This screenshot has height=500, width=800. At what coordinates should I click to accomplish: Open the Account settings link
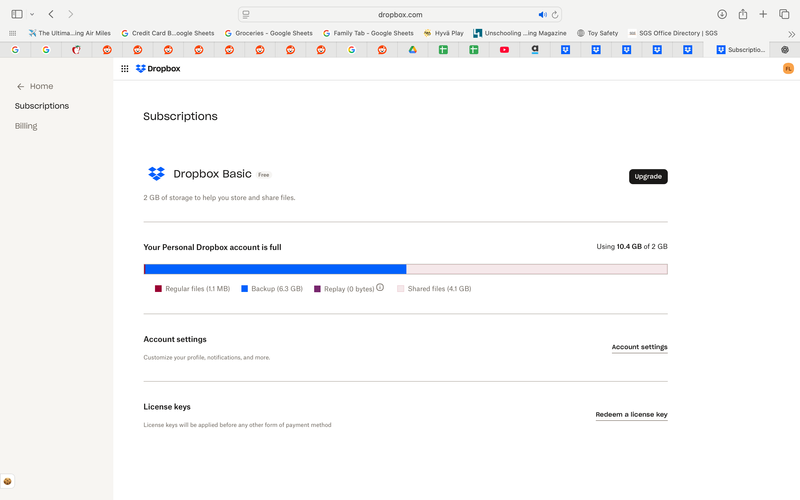[x=639, y=347]
